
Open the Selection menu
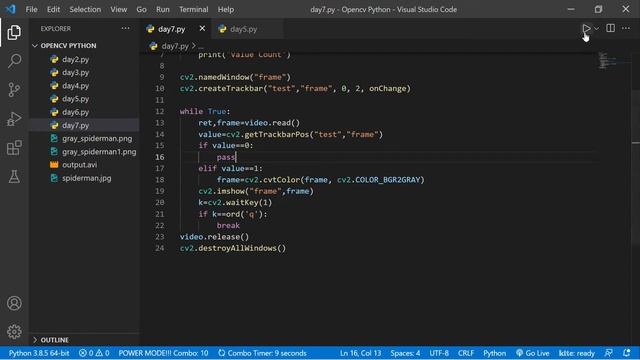pyautogui.click(x=85, y=9)
